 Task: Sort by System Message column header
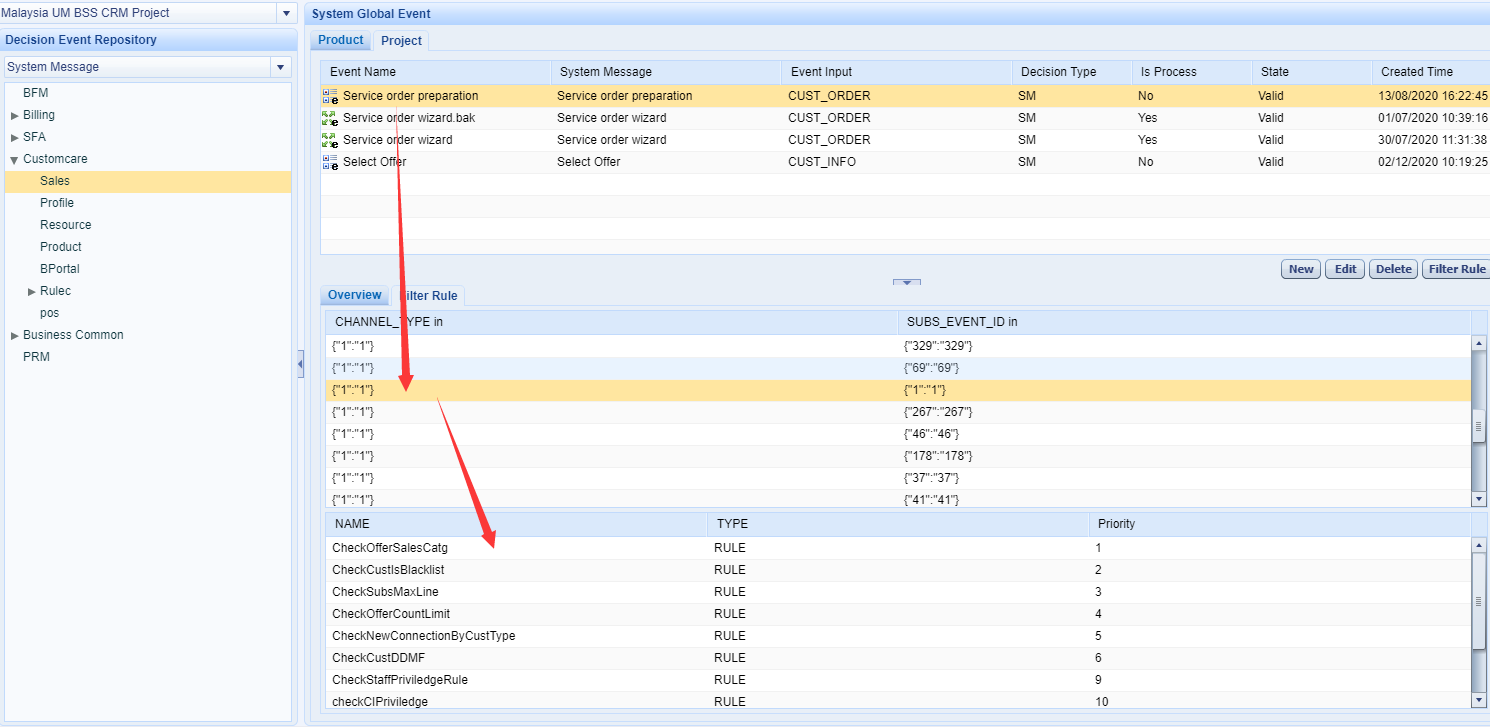point(666,72)
